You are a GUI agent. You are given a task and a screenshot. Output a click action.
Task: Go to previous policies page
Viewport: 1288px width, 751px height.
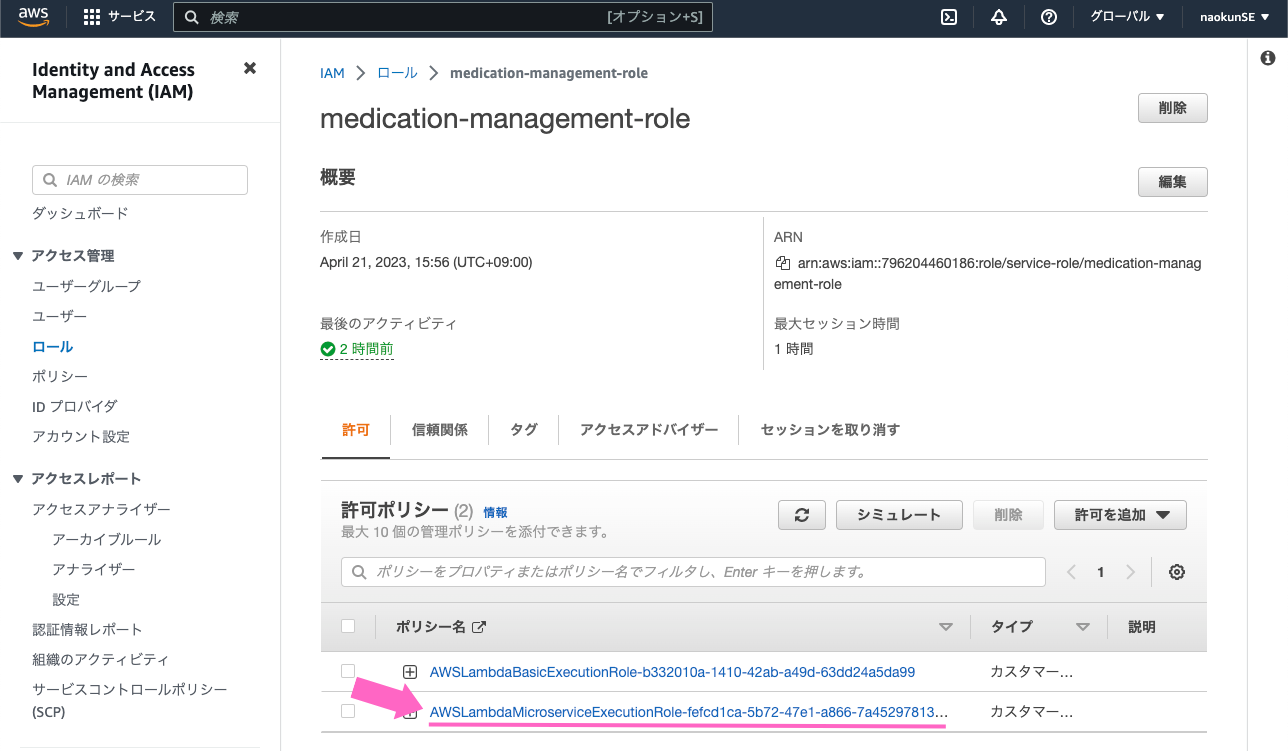coord(1071,572)
